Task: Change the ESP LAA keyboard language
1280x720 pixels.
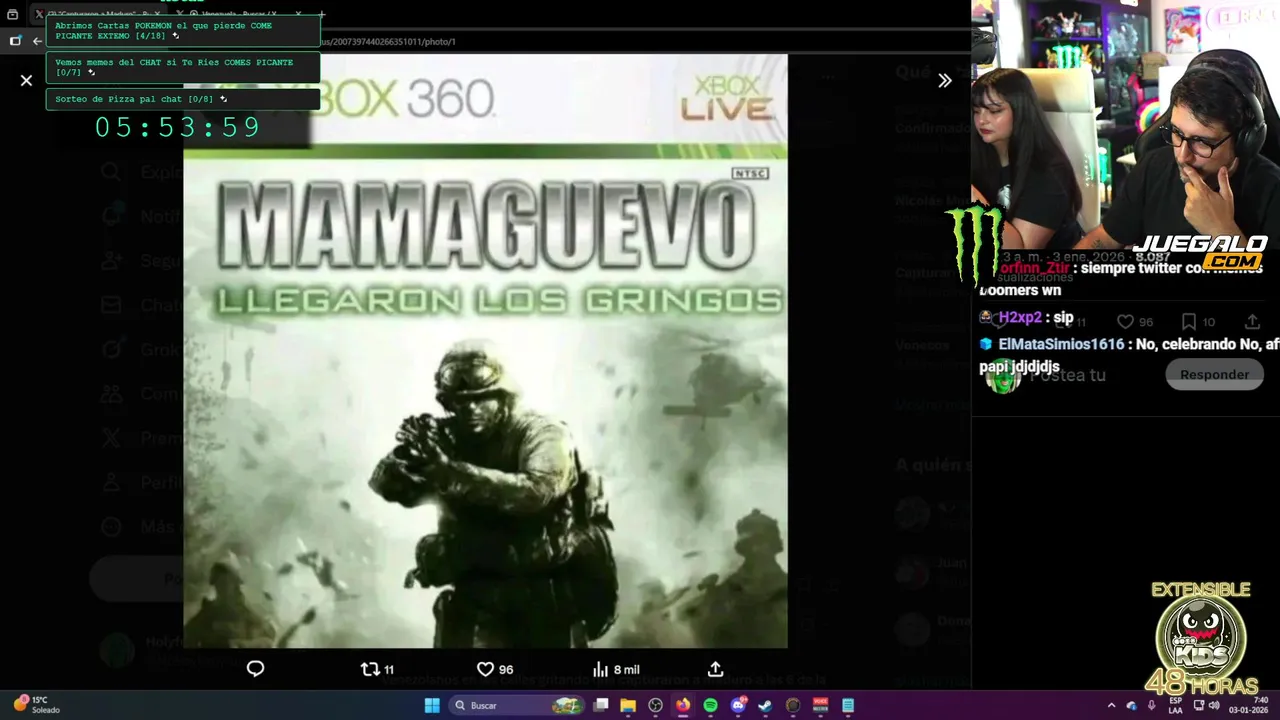Action: click(1176, 705)
